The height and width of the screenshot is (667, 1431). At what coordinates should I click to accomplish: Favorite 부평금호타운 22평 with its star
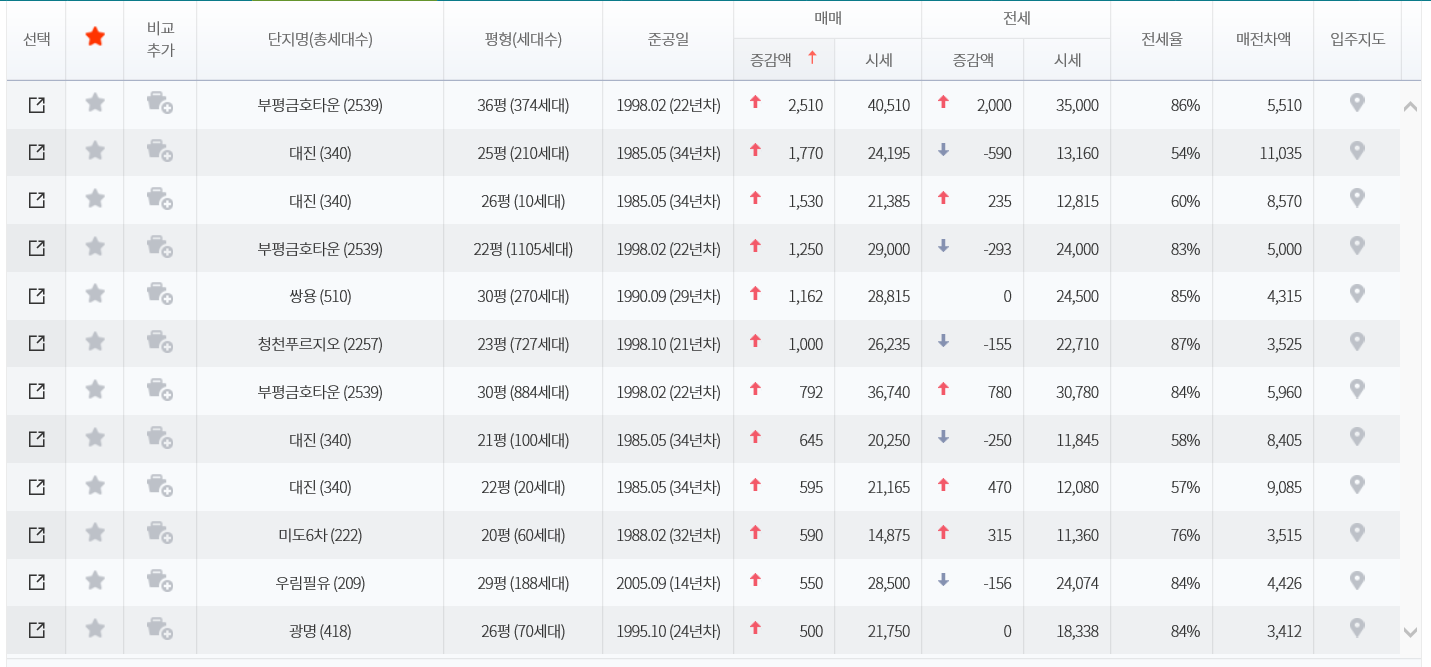[x=95, y=246]
